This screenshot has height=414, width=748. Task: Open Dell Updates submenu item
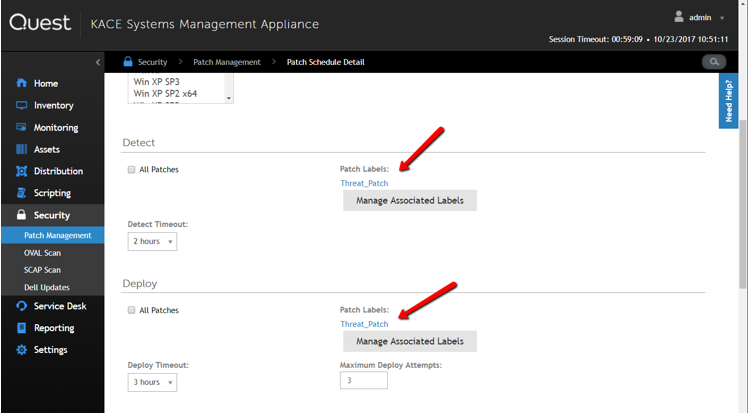click(x=46, y=287)
